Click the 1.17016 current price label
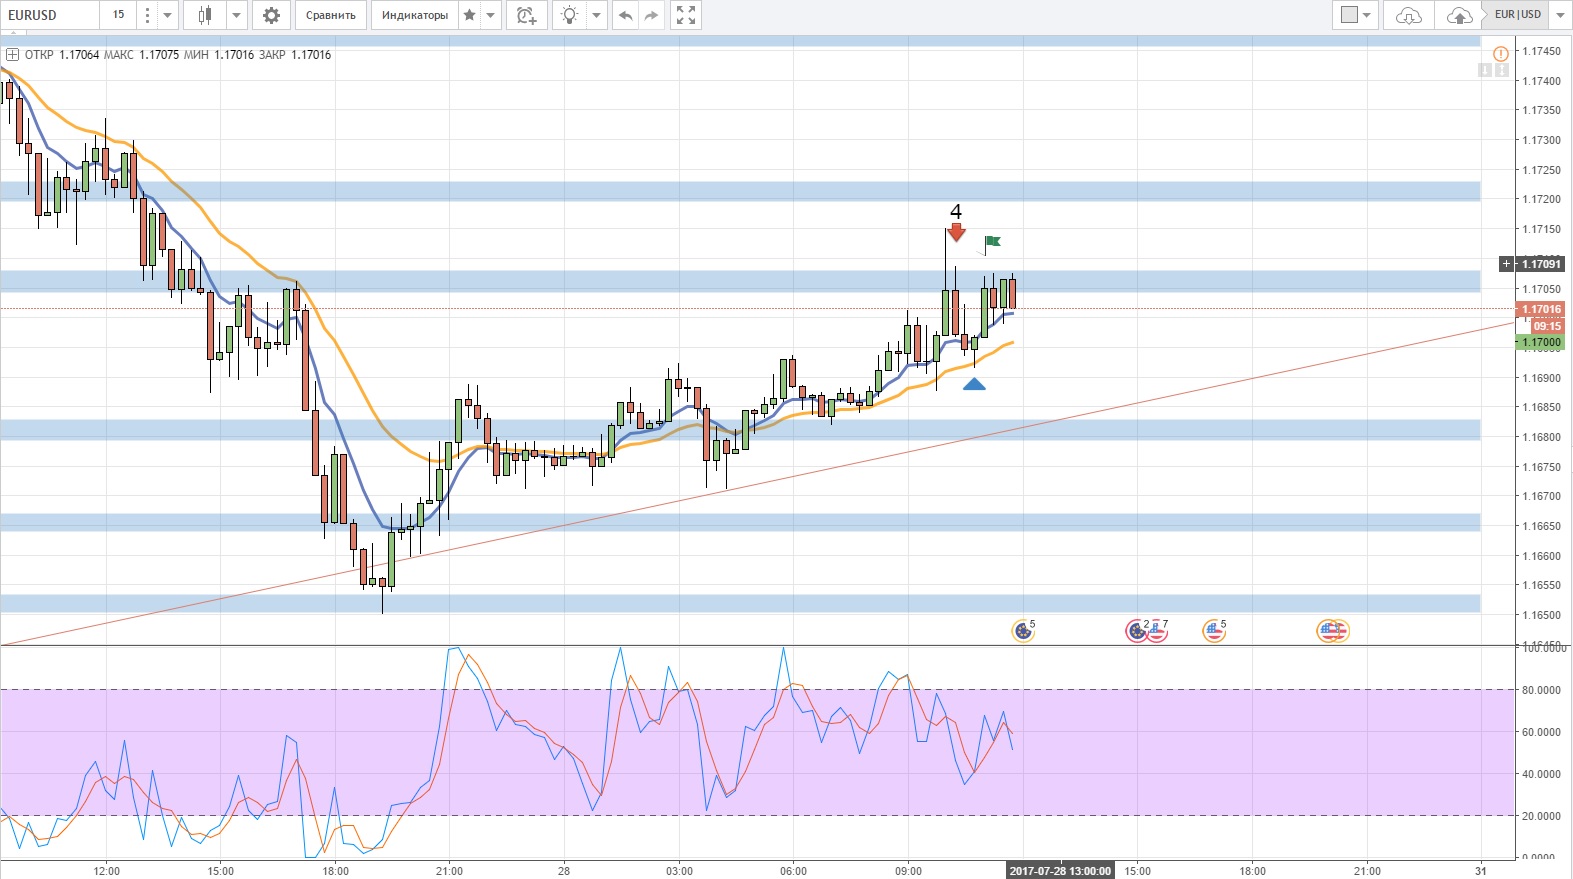The image size is (1573, 879). pos(1541,309)
